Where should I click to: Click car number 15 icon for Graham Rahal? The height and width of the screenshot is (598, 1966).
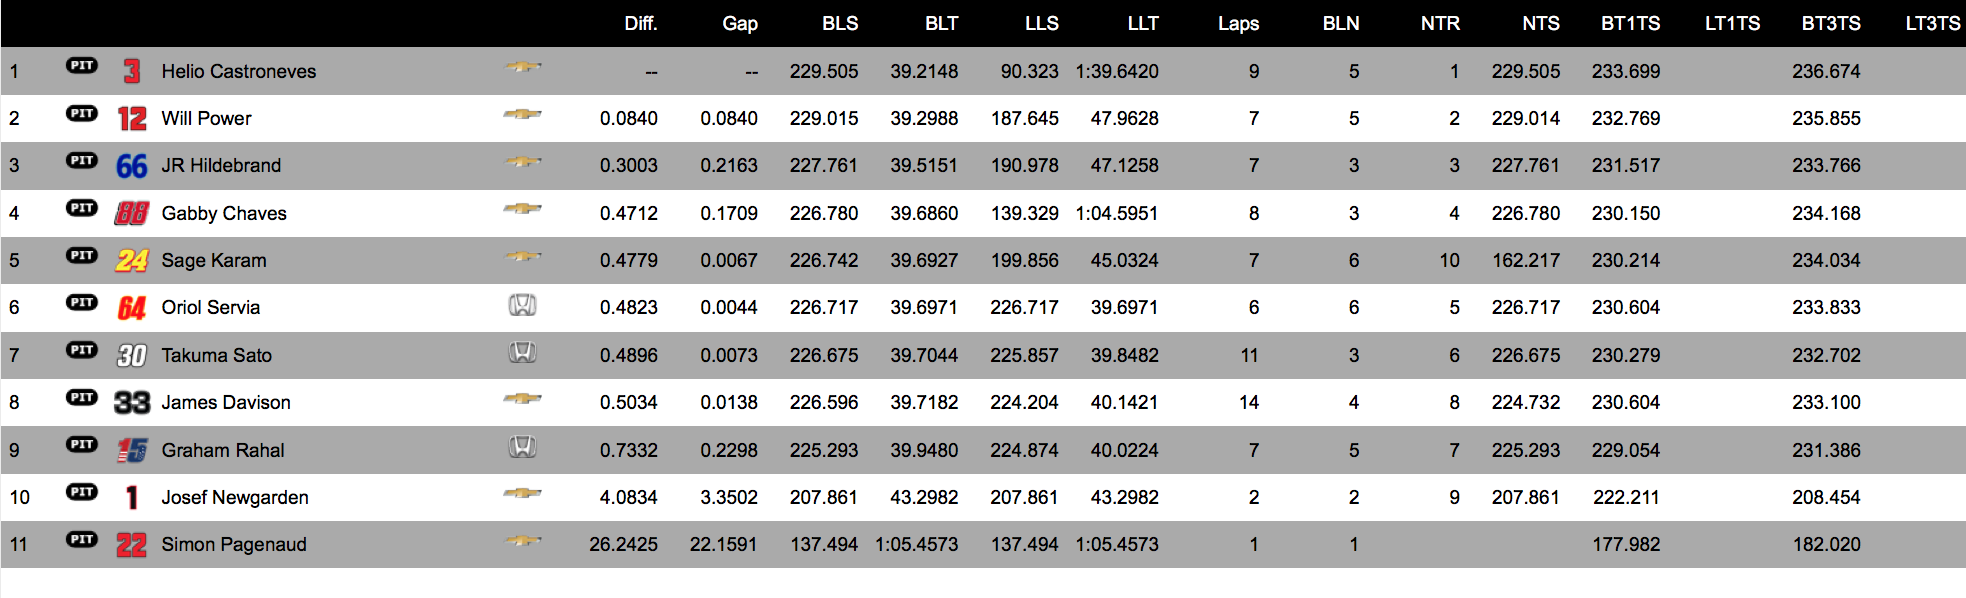(x=132, y=450)
